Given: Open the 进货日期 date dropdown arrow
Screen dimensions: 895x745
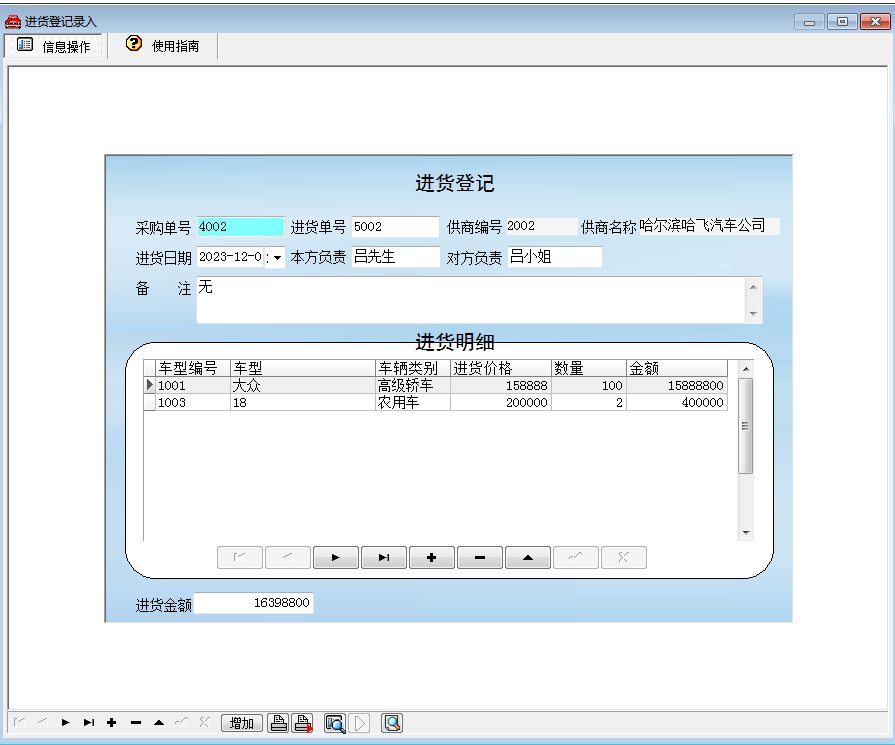Looking at the screenshot, I should tap(277, 257).
